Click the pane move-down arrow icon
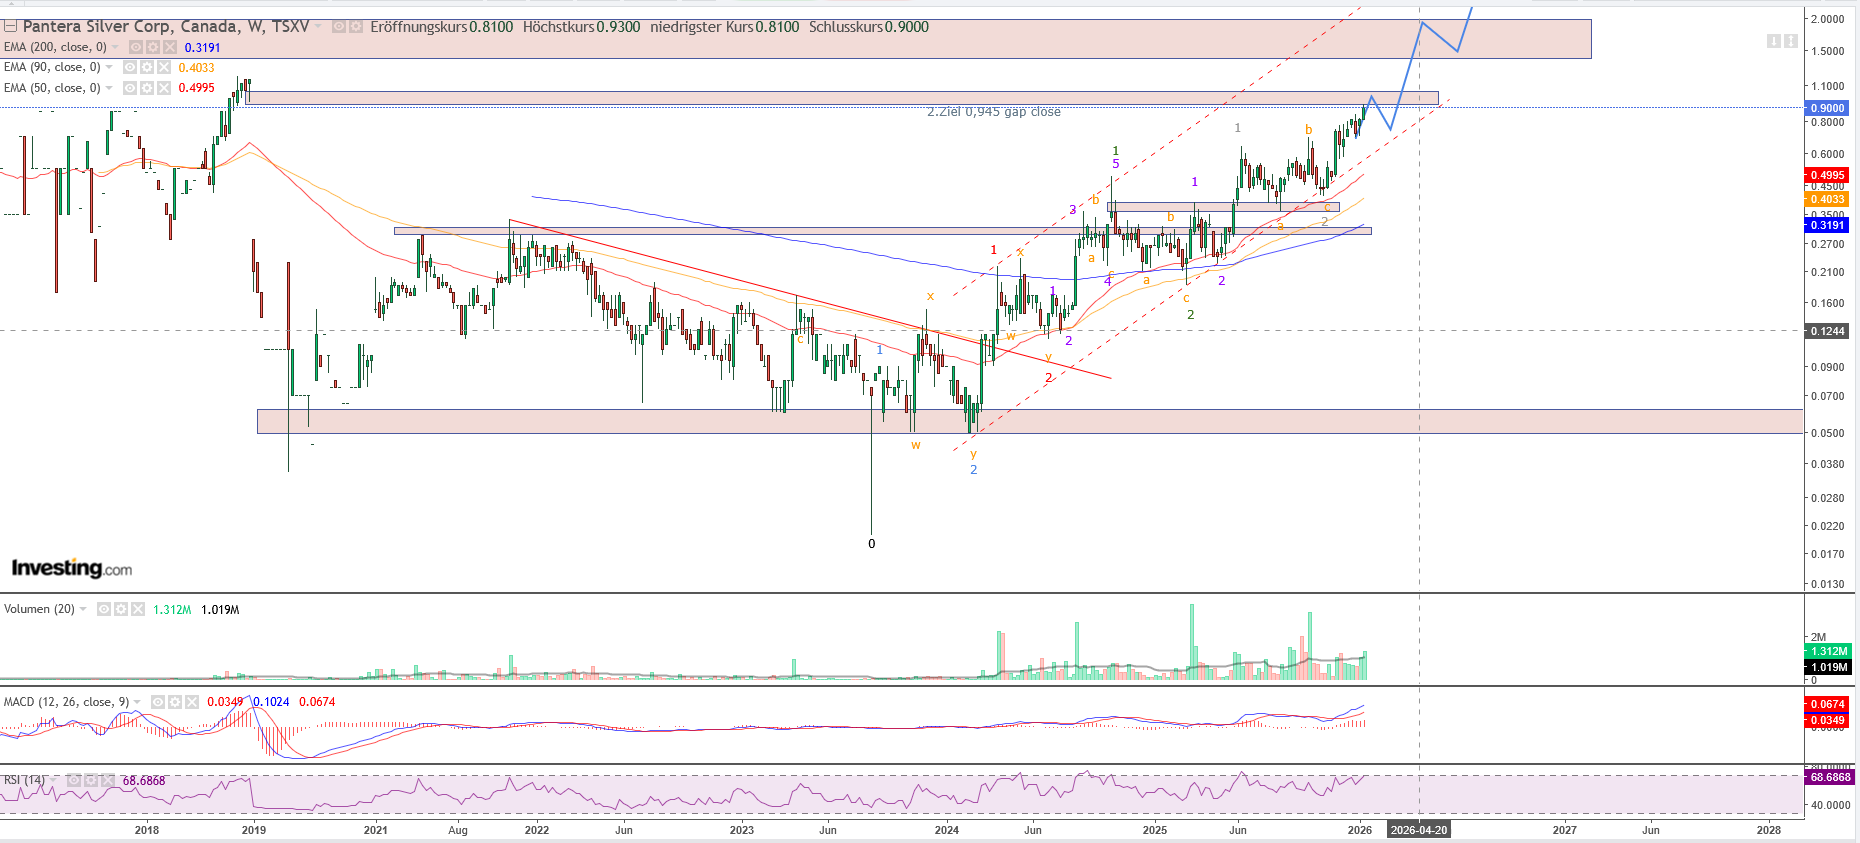1860x843 pixels. pos(1773,41)
